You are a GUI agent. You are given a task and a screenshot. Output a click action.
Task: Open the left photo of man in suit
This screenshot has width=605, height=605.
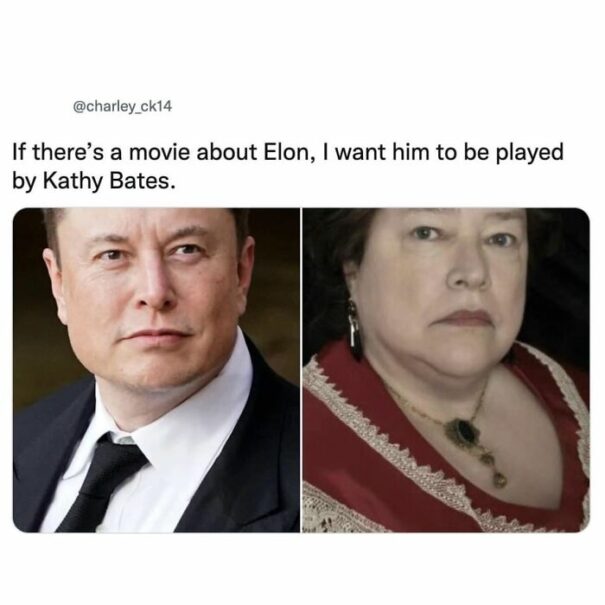(156, 370)
